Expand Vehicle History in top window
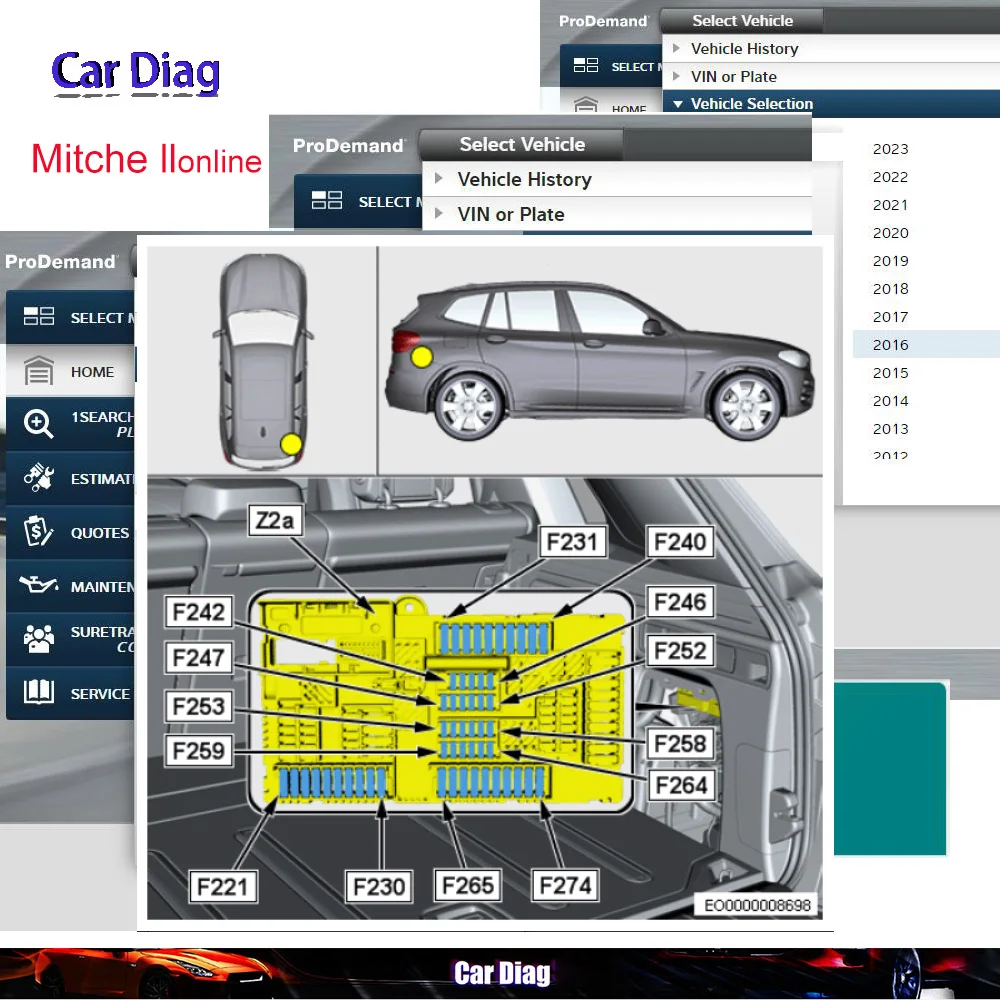 [x=676, y=48]
